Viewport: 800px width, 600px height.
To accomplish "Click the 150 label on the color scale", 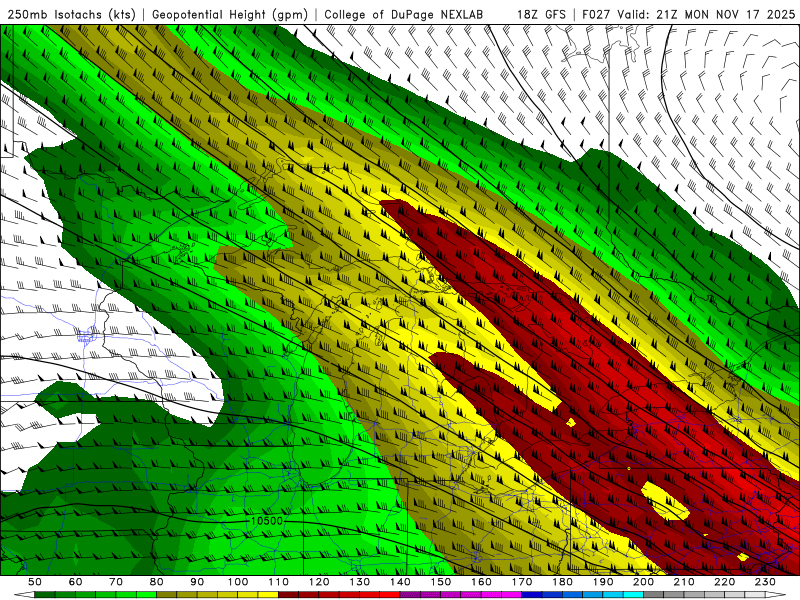I will click(441, 582).
